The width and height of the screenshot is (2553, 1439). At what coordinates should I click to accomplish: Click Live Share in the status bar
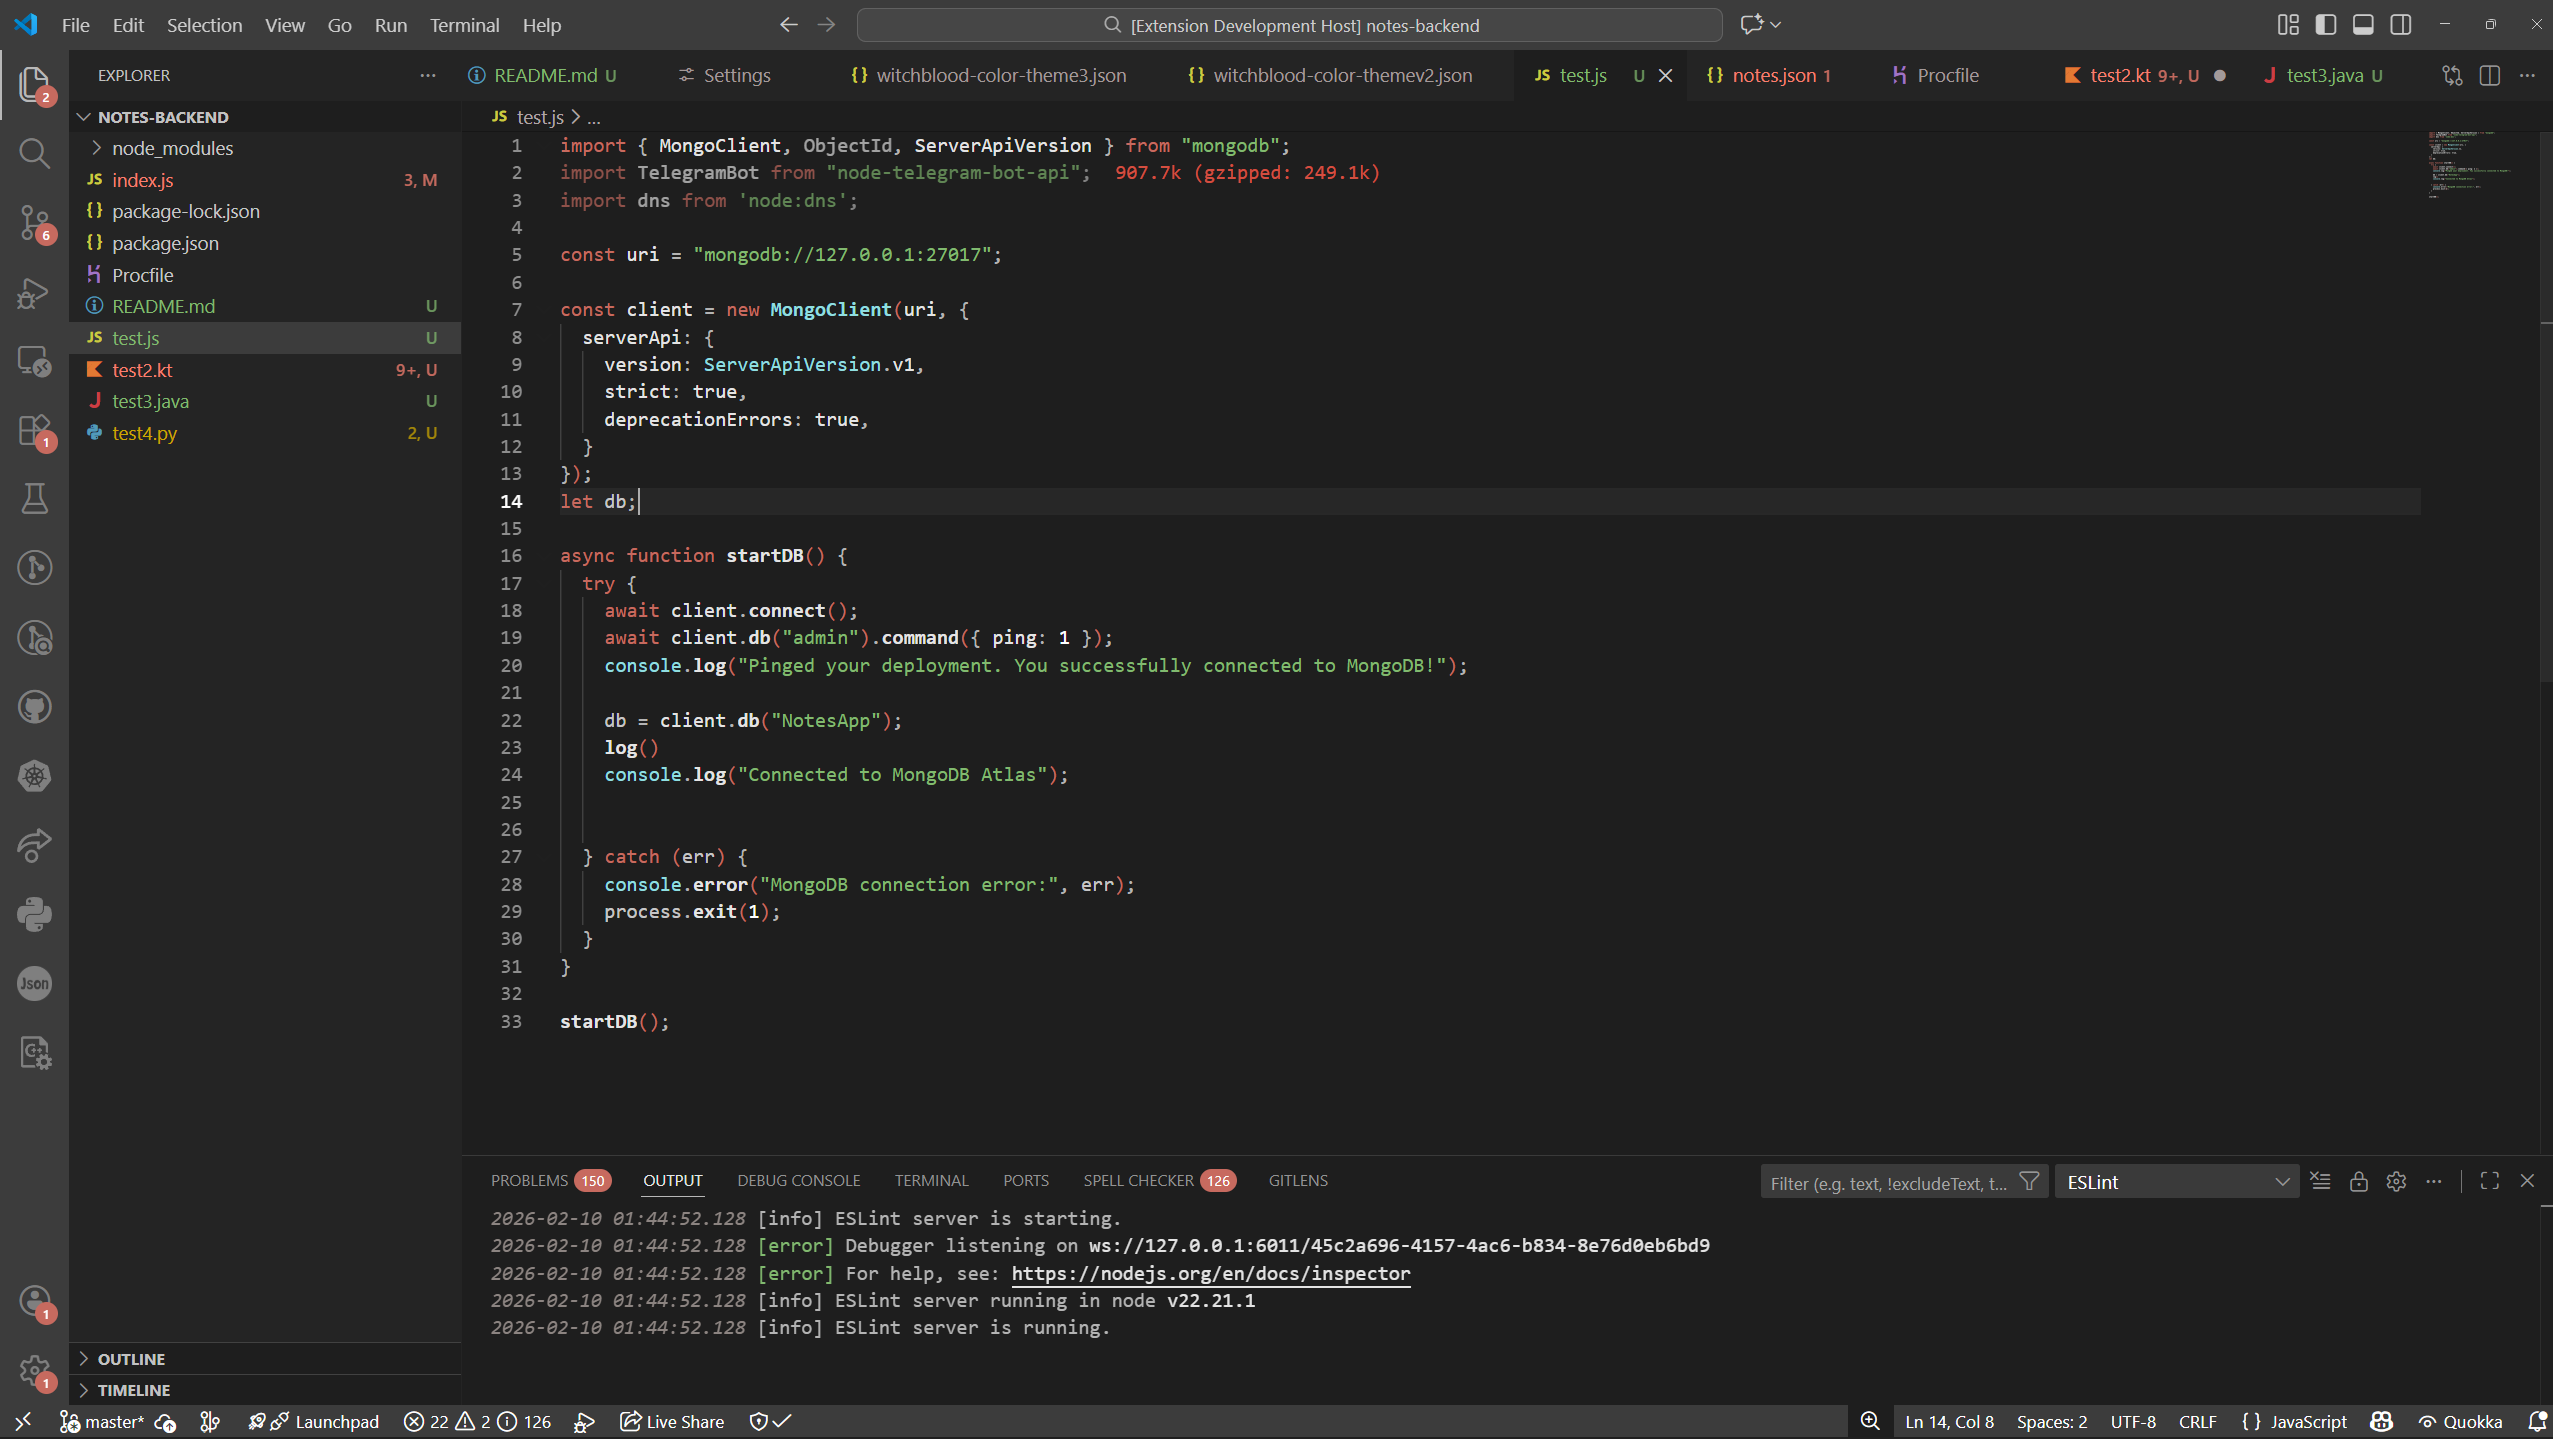670,1421
